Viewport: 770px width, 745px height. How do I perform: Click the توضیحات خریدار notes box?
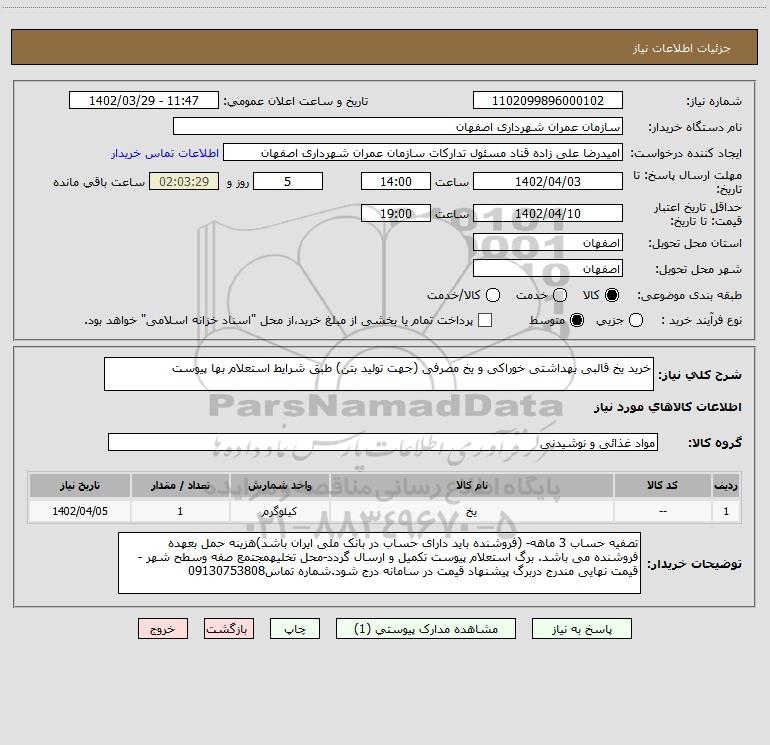[379, 563]
